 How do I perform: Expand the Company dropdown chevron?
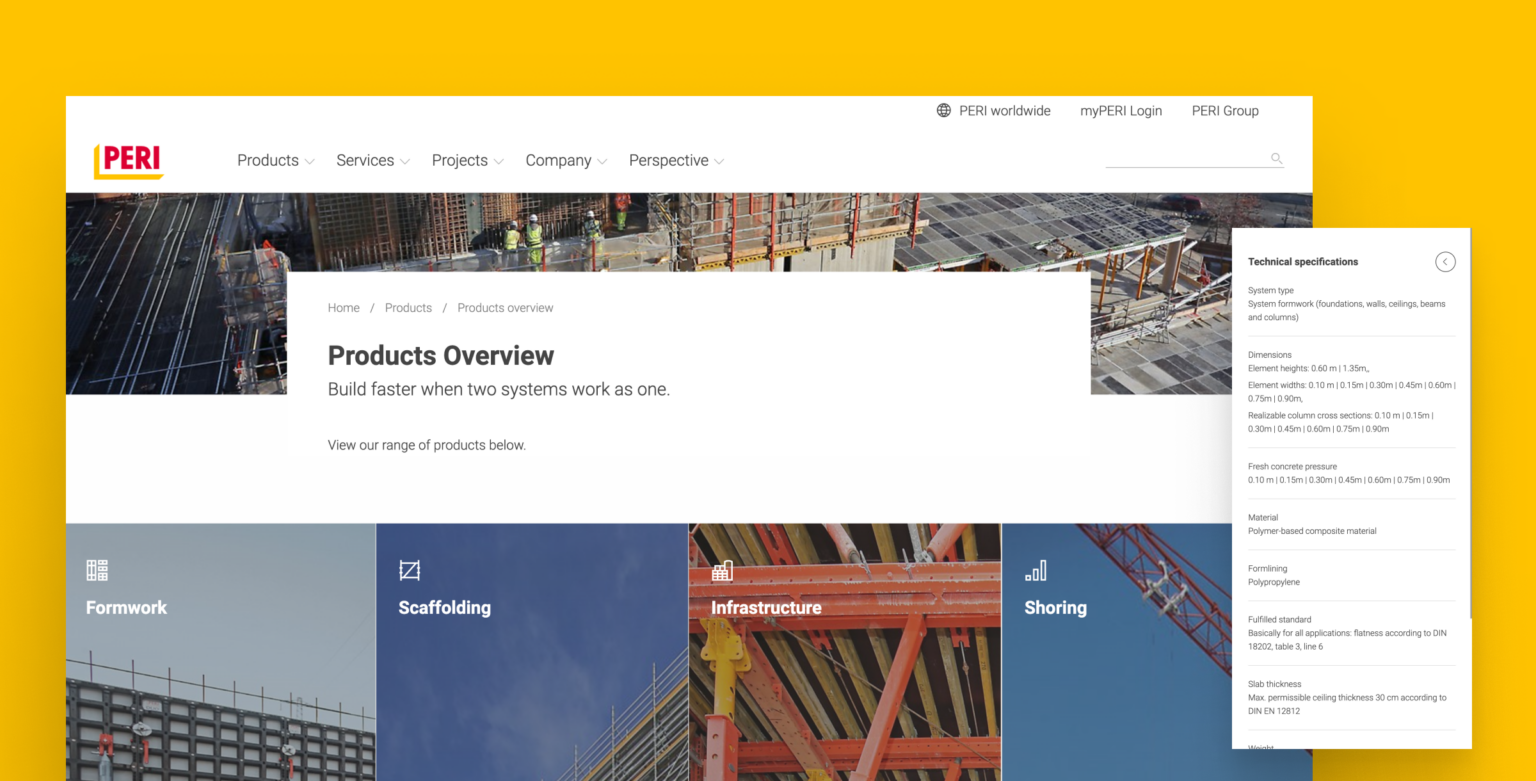(602, 162)
